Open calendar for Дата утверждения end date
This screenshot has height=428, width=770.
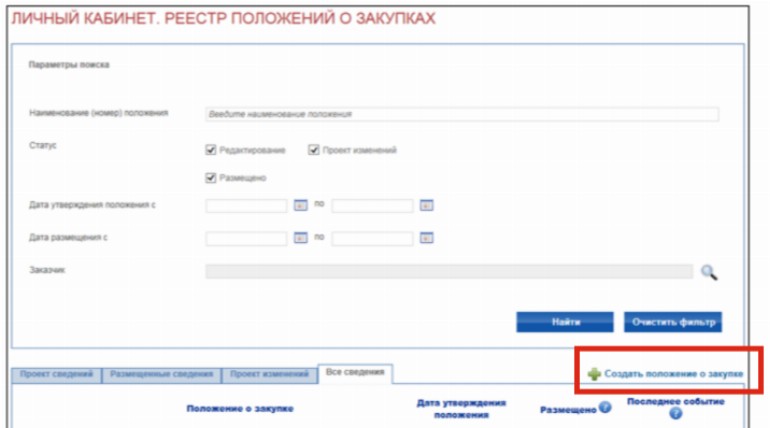coord(426,206)
